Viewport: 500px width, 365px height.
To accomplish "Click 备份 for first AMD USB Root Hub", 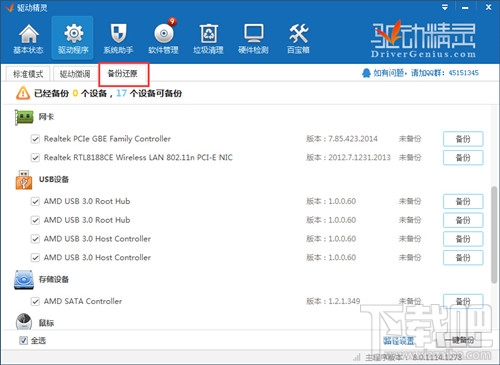I will (463, 201).
